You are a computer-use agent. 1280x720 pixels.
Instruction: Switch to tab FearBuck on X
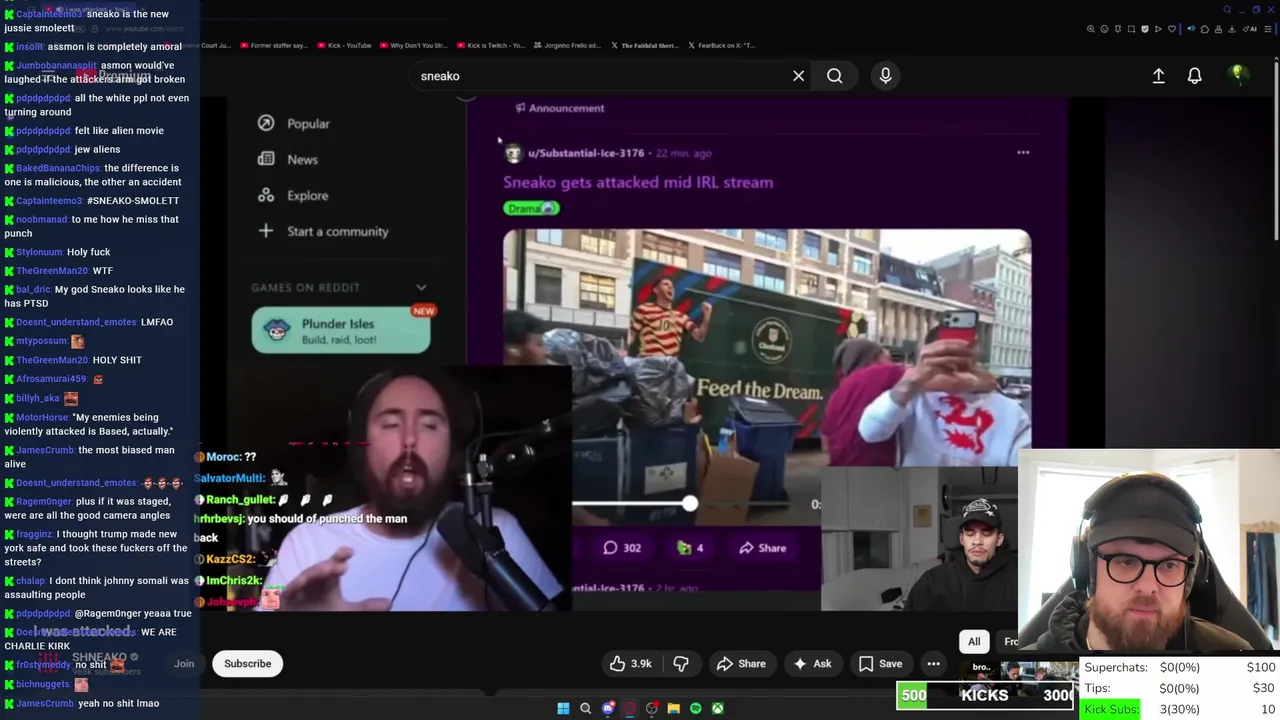pyautogui.click(x=722, y=45)
